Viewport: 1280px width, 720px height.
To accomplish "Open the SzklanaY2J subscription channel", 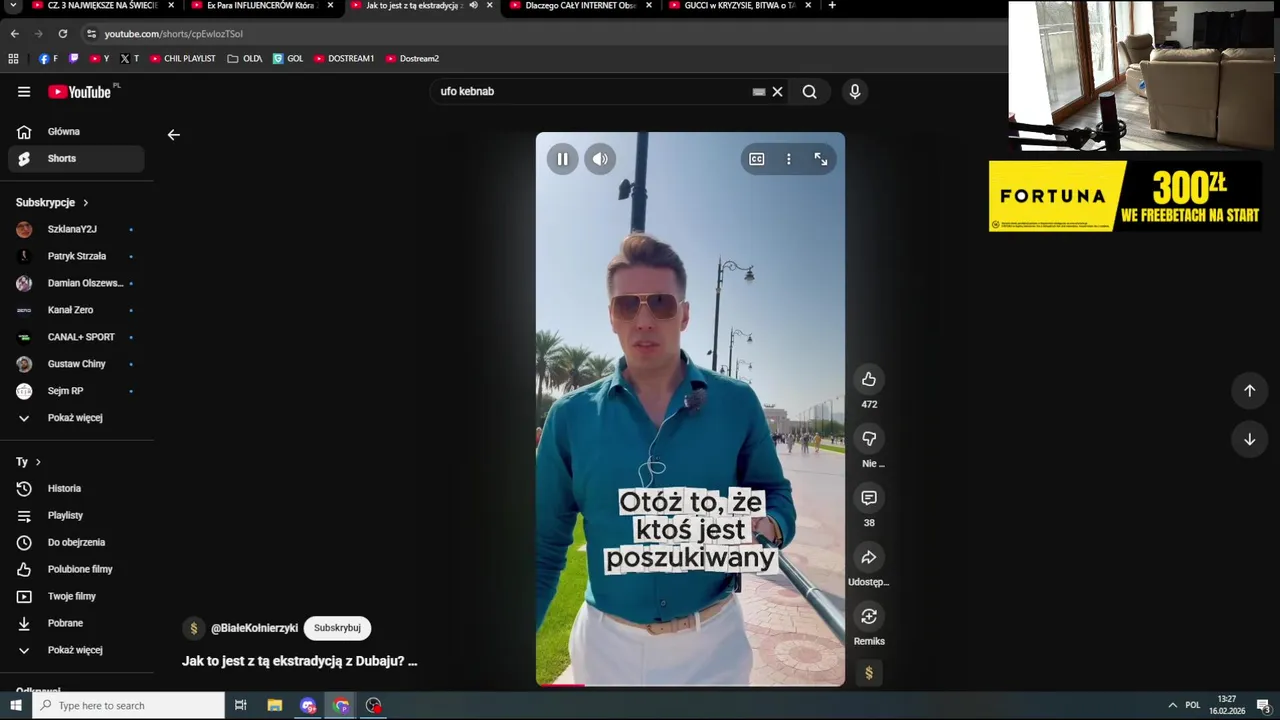I will tap(76, 230).
